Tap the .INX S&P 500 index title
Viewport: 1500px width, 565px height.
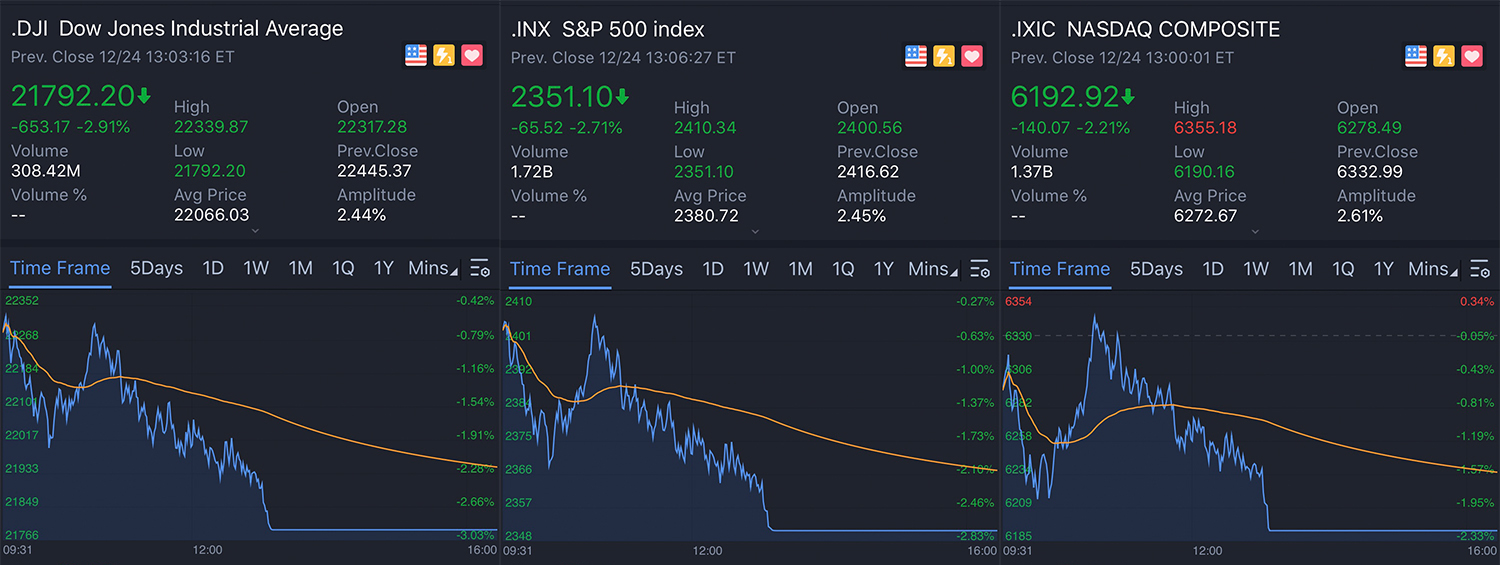coord(608,29)
